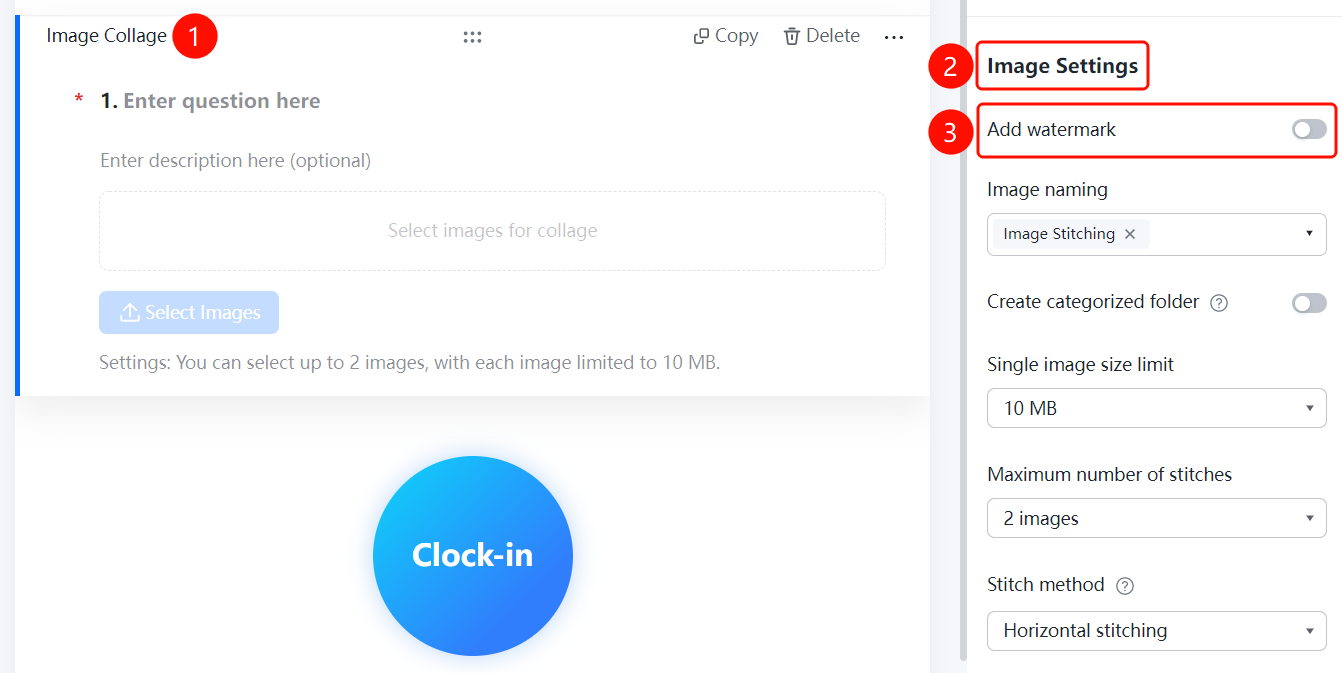Click the Enter question here field
Viewport: 1342px width, 673px height.
pyautogui.click(x=221, y=101)
